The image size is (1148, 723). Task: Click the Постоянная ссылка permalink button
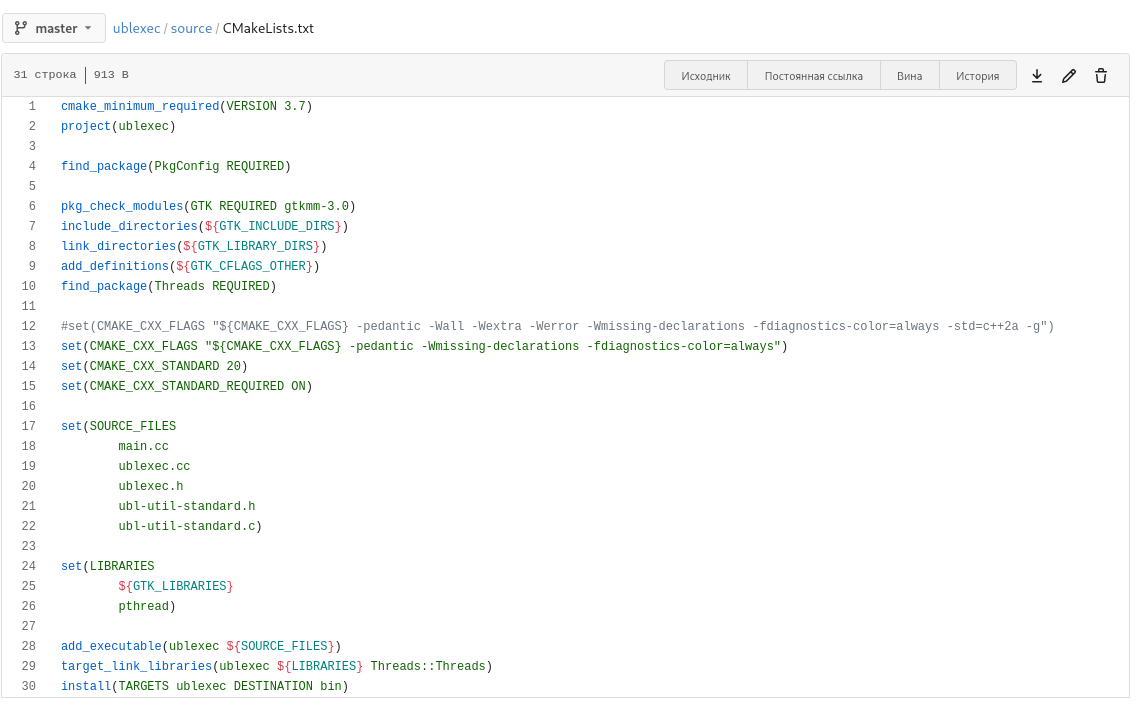pos(813,76)
